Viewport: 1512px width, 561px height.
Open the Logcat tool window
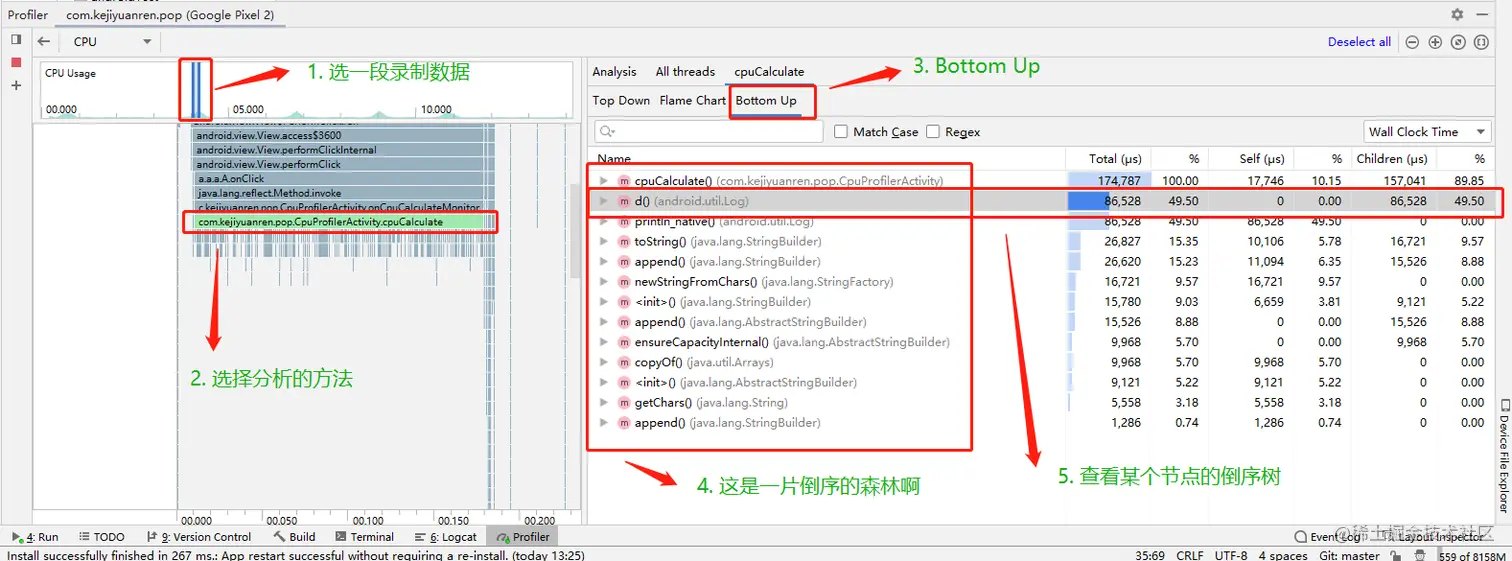[x=446, y=537]
